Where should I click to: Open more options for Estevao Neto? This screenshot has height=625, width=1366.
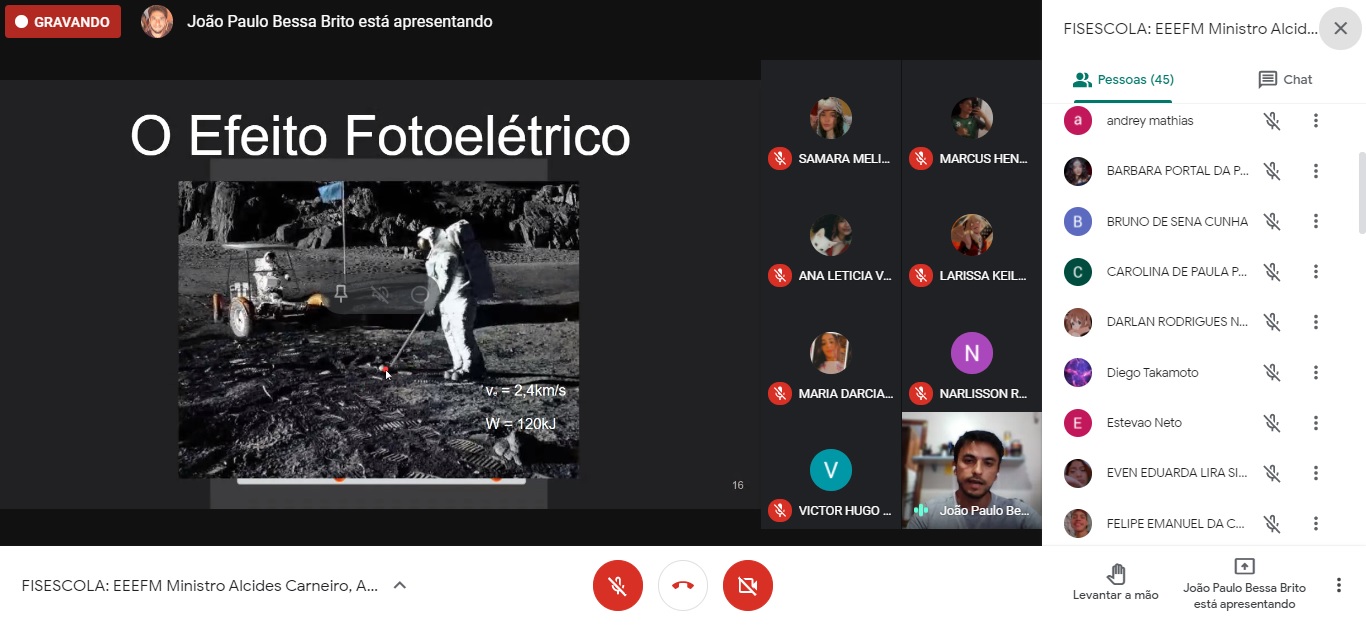pos(1316,423)
